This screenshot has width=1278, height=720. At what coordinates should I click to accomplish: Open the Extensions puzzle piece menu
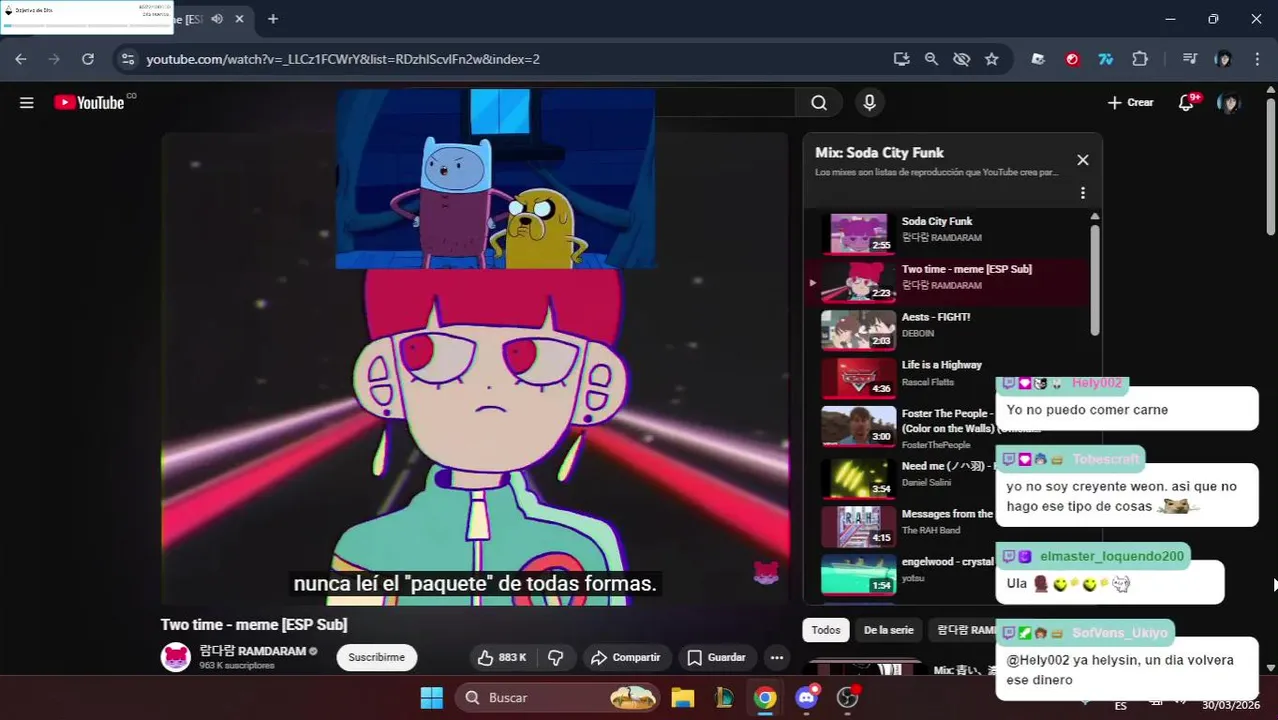(1140, 59)
